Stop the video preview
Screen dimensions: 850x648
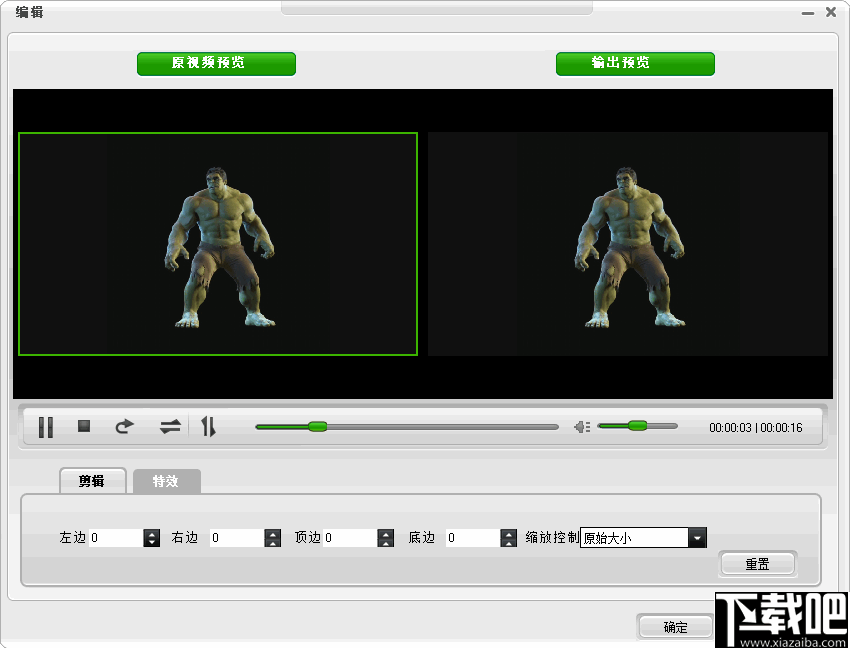tap(84, 426)
